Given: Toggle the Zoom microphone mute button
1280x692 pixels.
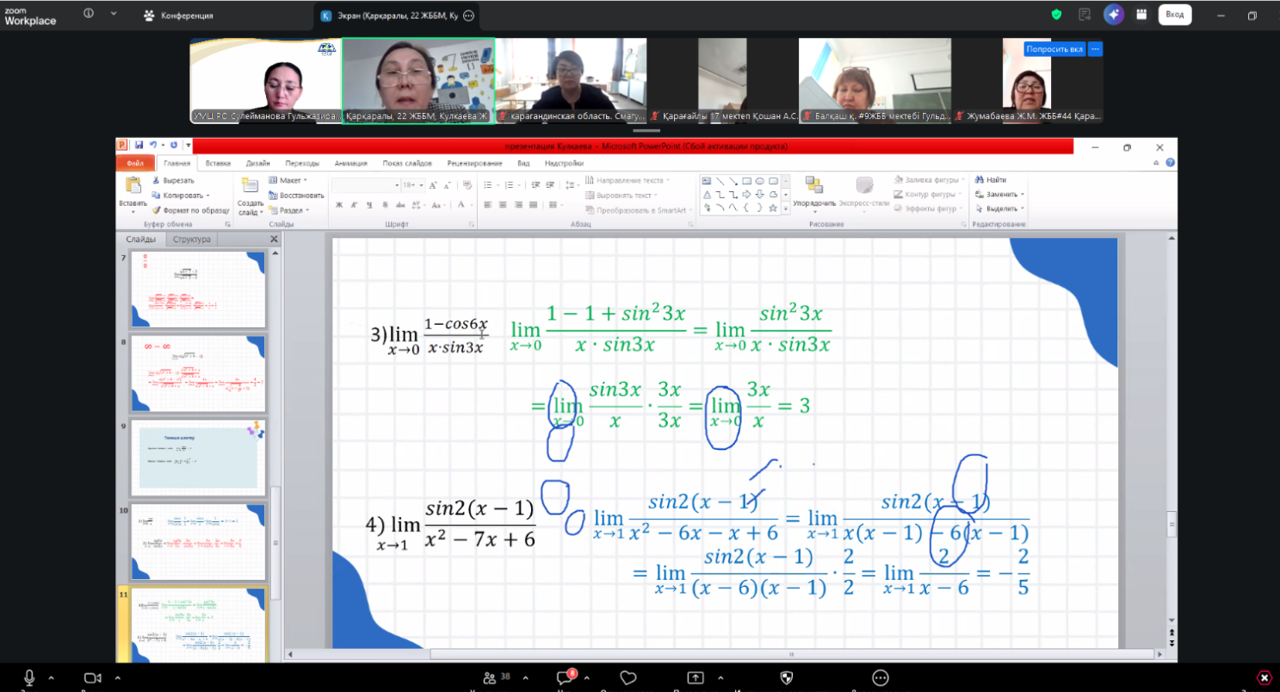Looking at the screenshot, I should (29, 677).
